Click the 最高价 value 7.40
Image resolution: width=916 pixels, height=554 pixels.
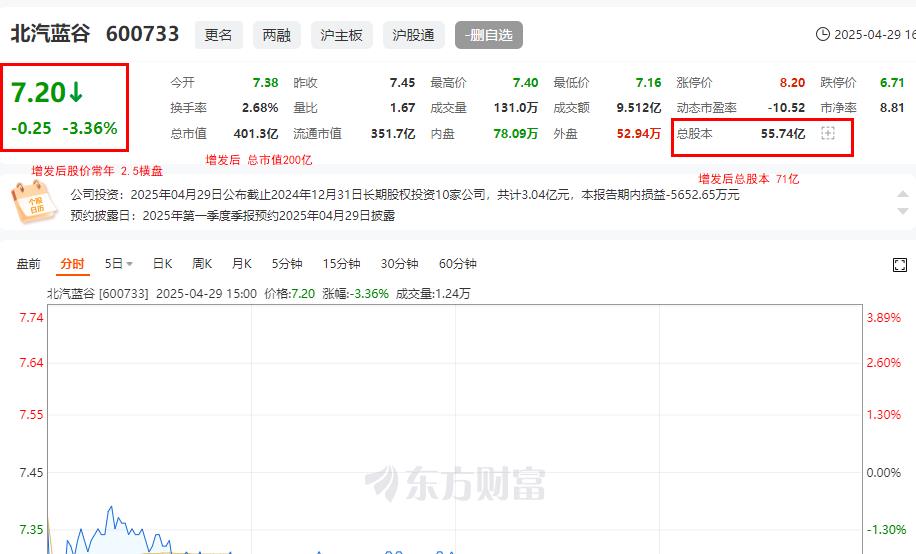tap(525, 82)
